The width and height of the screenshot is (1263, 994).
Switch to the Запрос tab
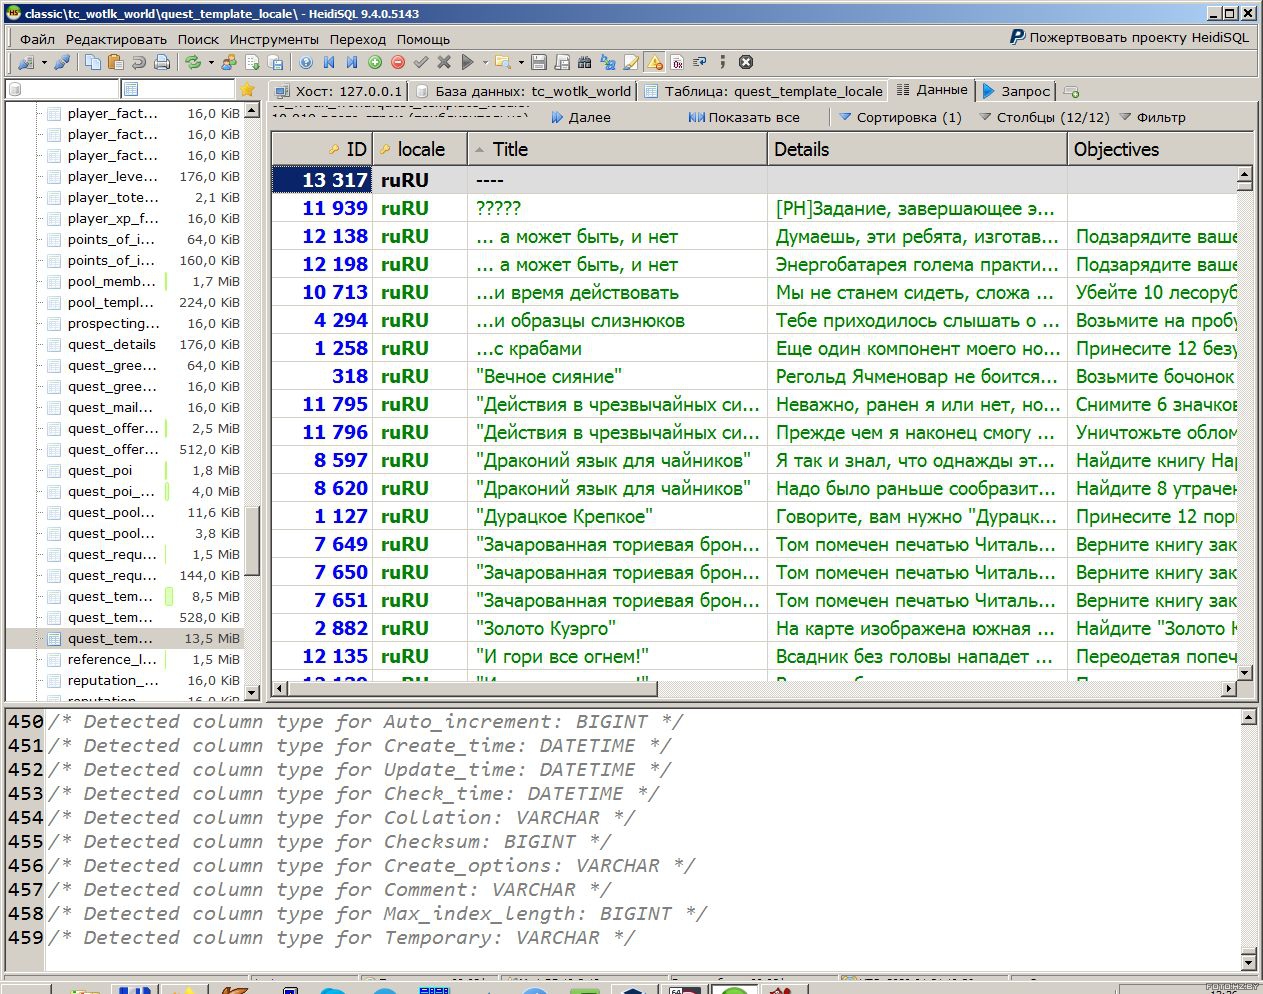(x=1016, y=91)
